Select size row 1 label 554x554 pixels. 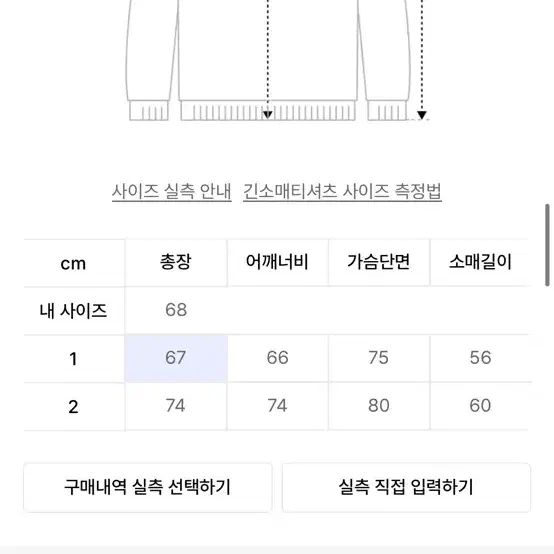(73, 359)
